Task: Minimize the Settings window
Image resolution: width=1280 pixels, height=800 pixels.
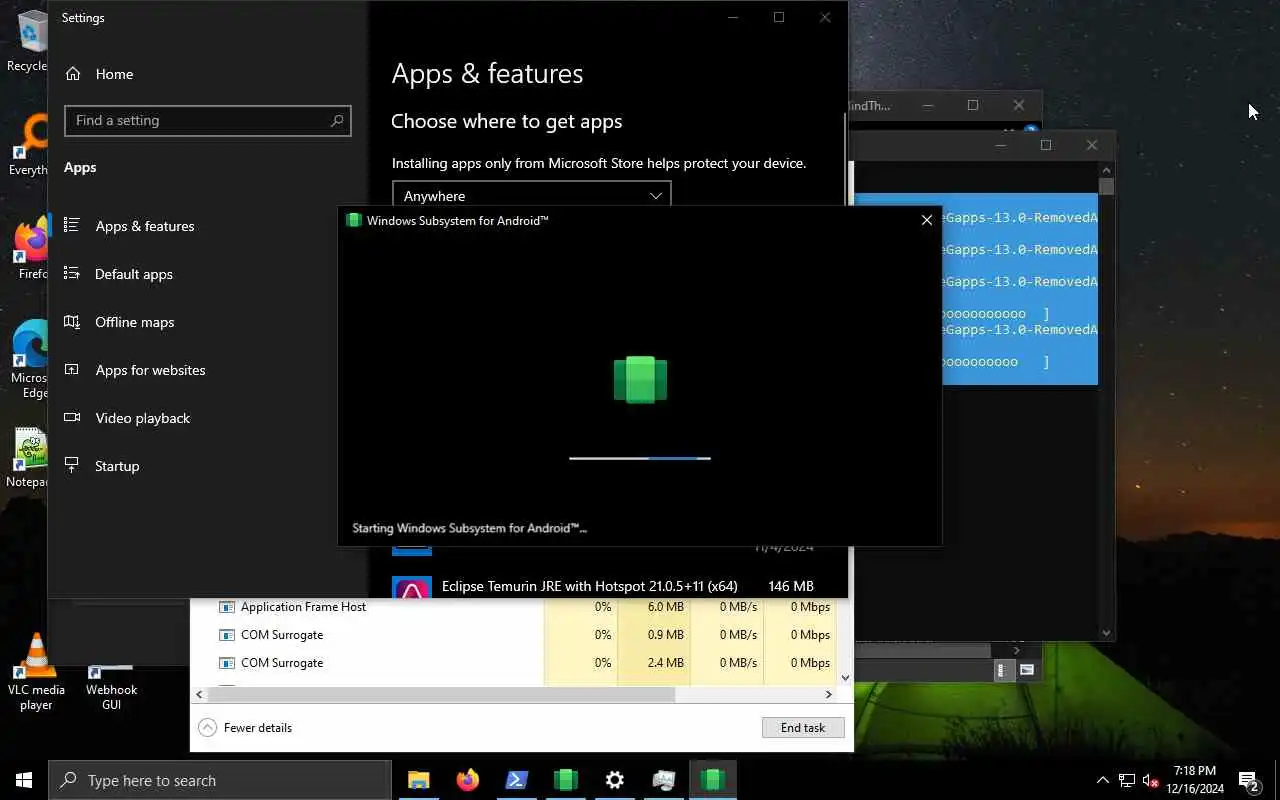Action: pyautogui.click(x=733, y=17)
